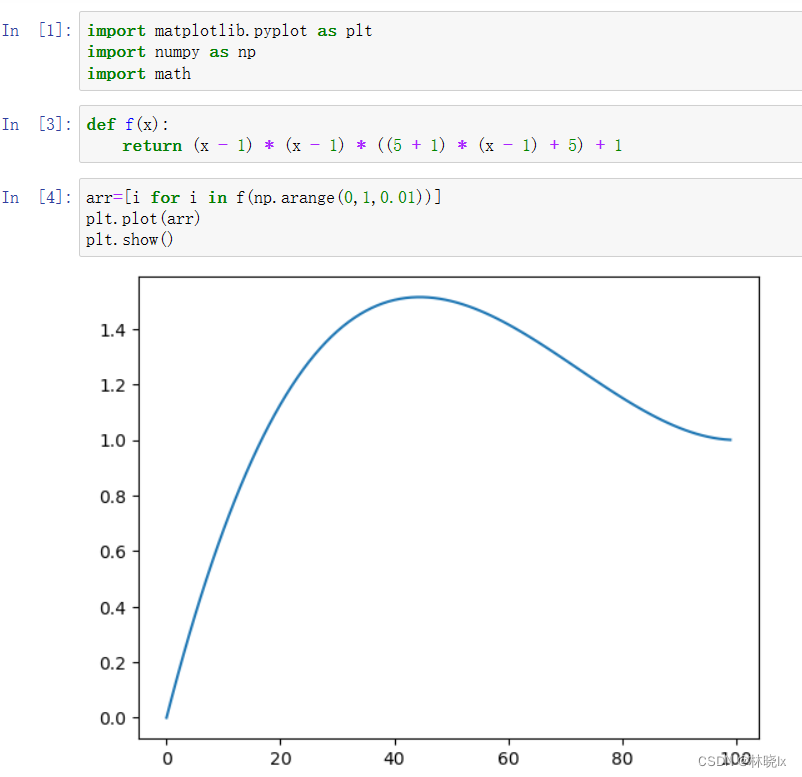Click the 1.0 y-axis tick label
802x777 pixels.
(x=113, y=441)
